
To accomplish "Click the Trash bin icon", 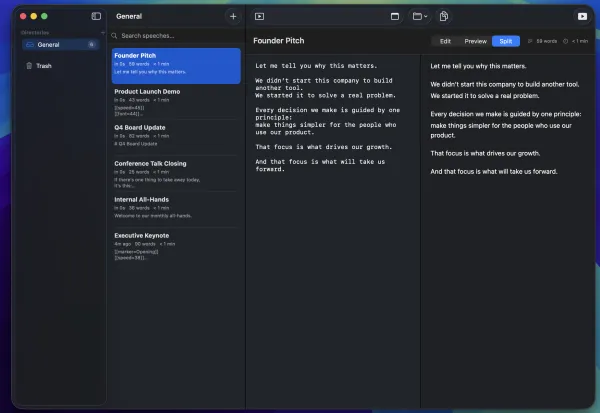I will point(29,66).
